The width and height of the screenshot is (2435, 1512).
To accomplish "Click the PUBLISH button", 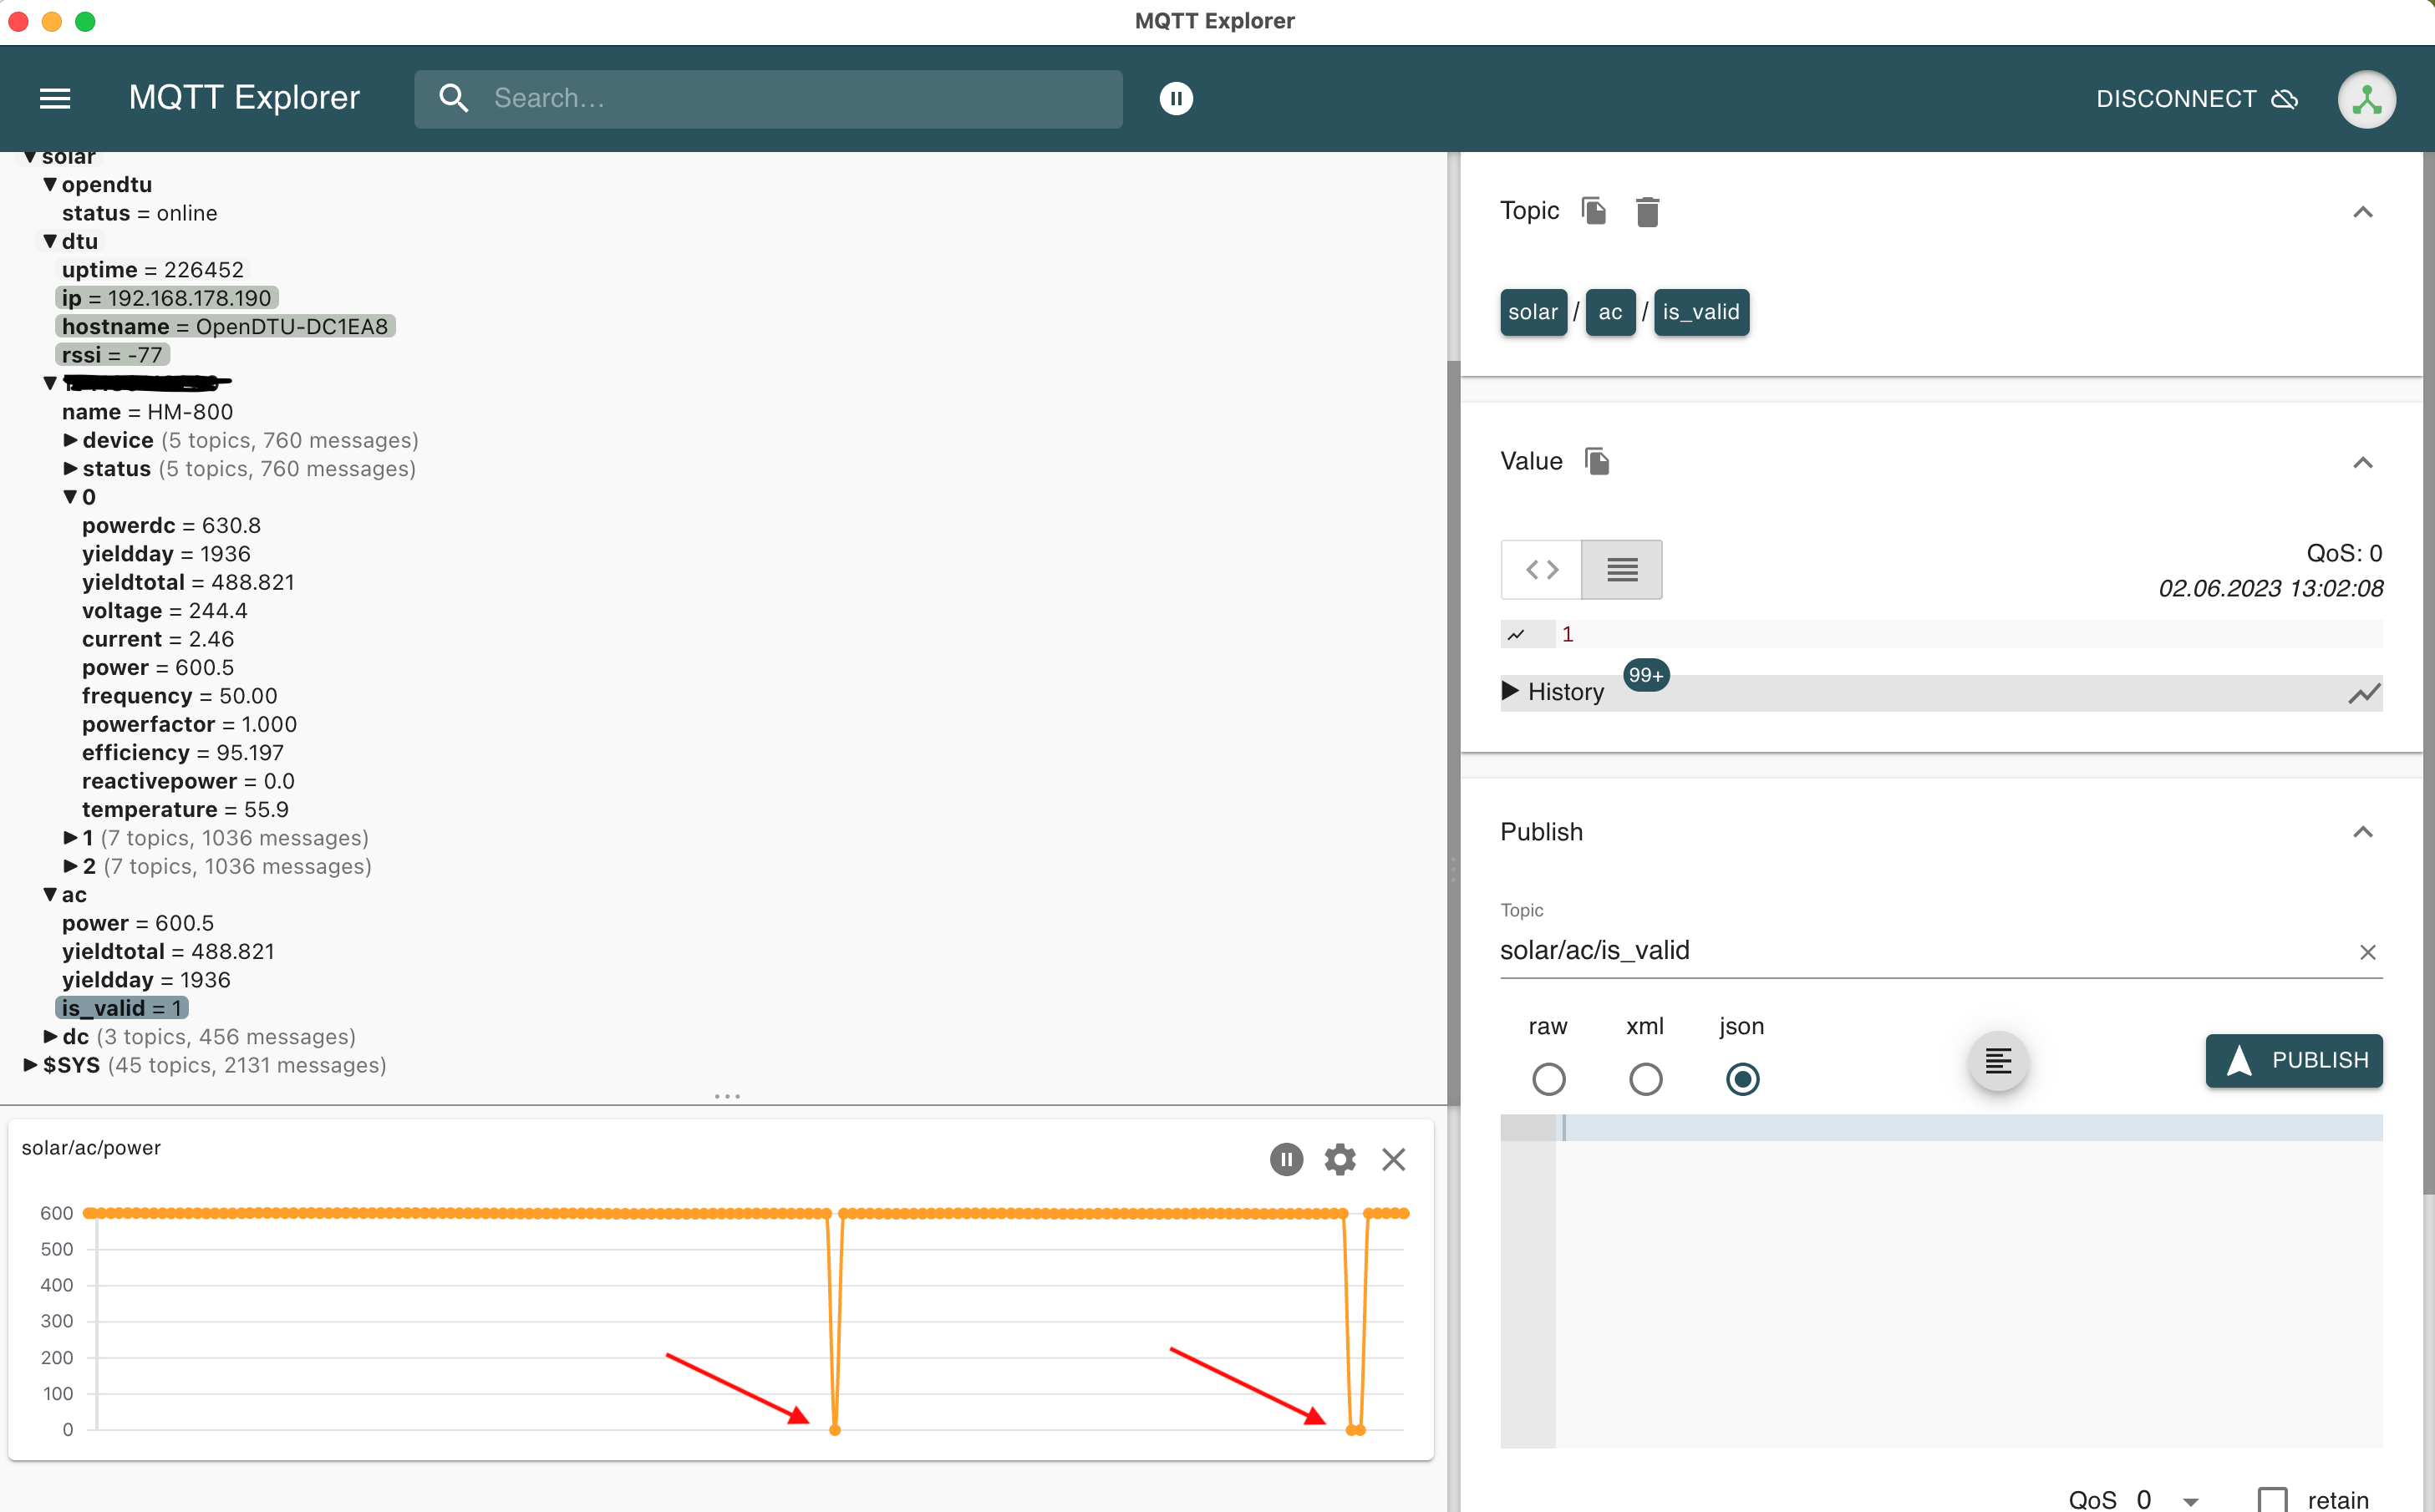I will [x=2293, y=1061].
